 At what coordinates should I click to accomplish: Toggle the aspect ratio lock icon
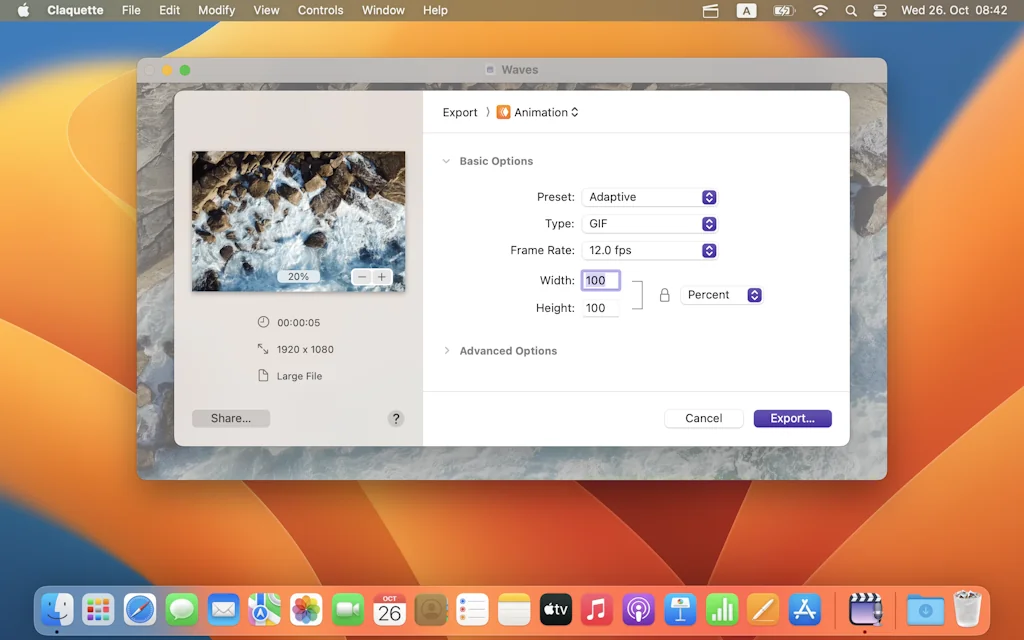click(665, 294)
